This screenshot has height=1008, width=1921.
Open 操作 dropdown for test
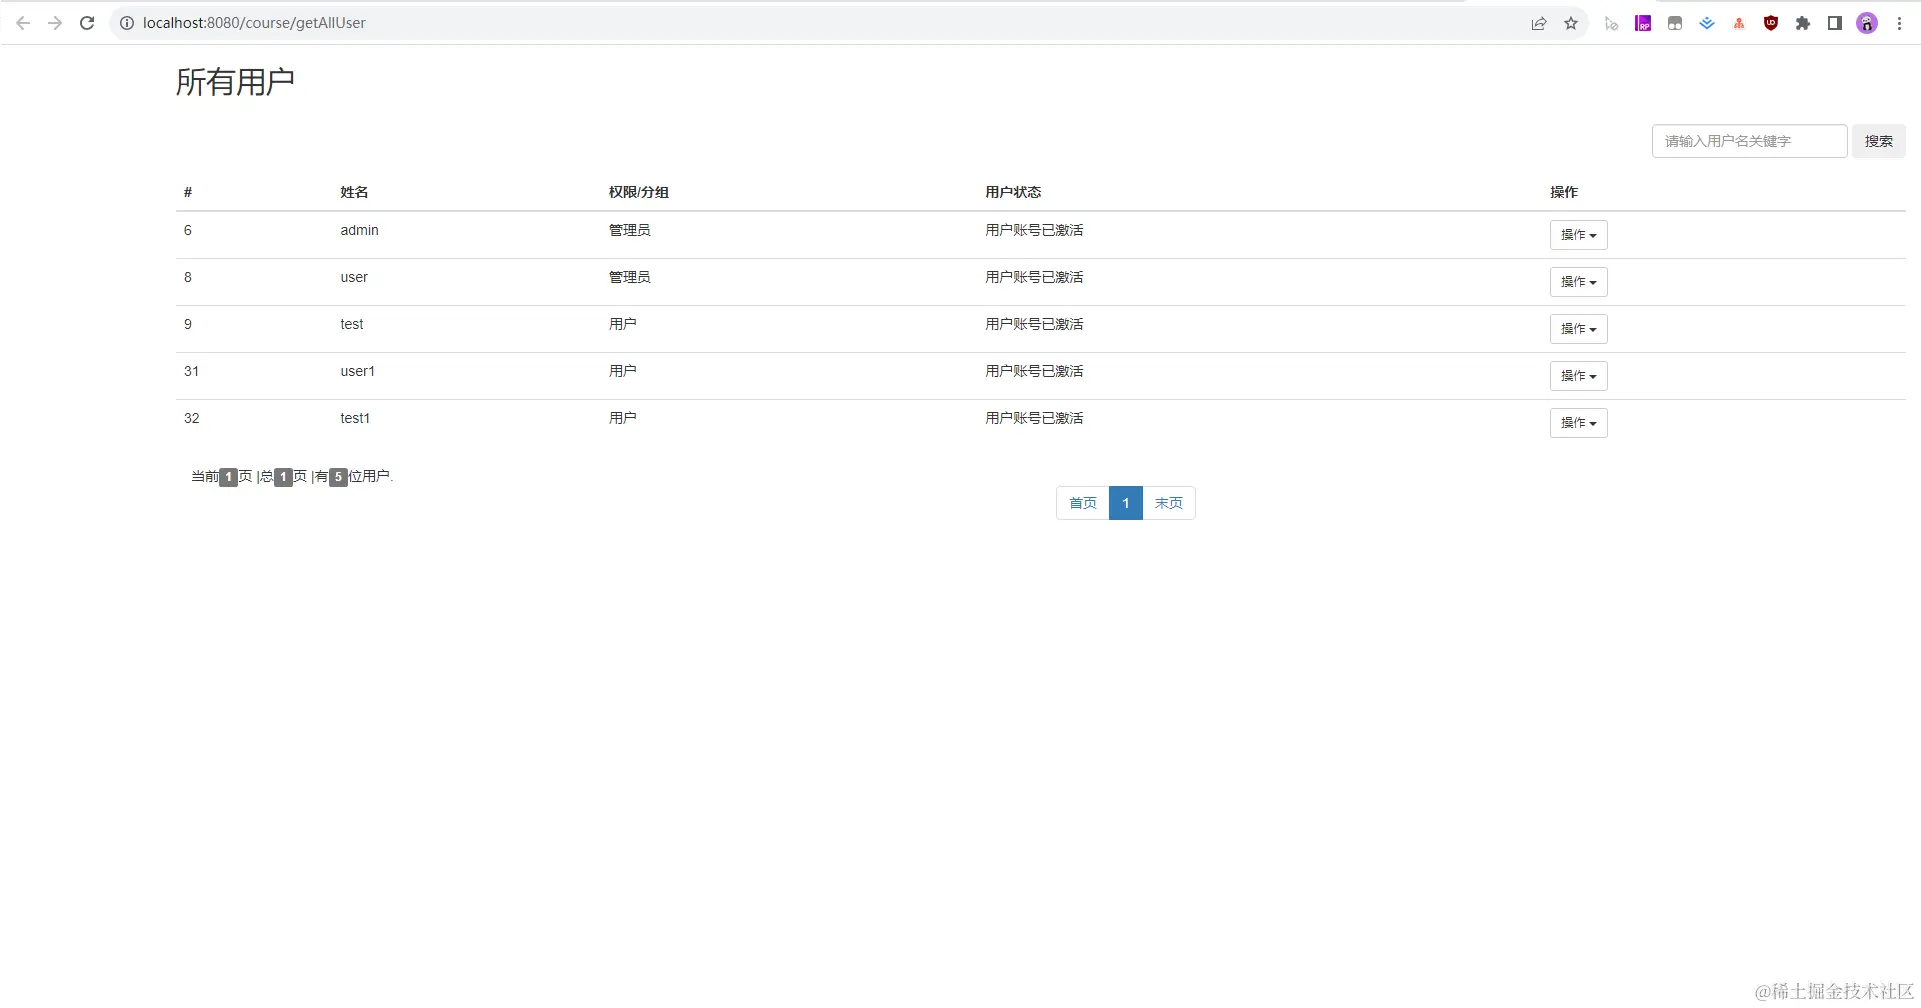[x=1578, y=329]
